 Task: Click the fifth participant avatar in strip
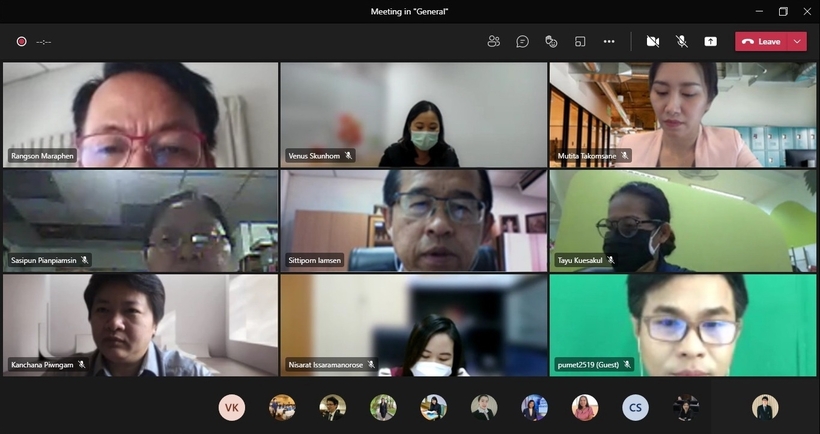click(434, 408)
